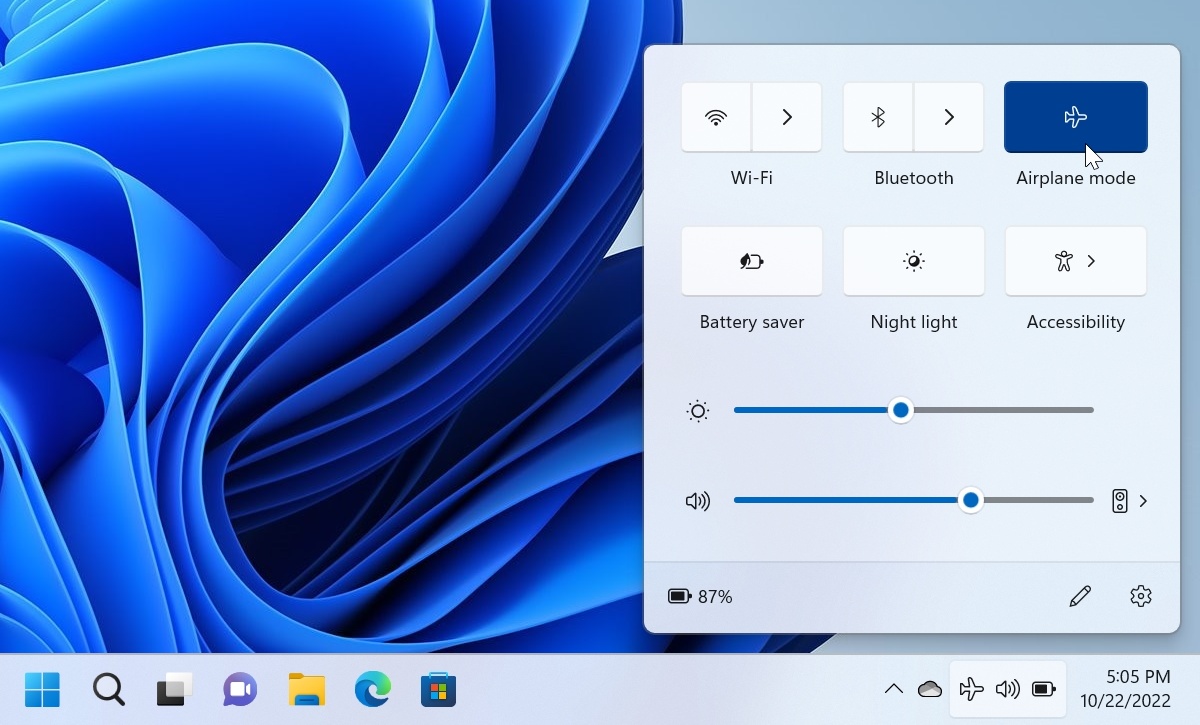
Task: Toggle the Bluetooth icon button
Action: click(878, 117)
